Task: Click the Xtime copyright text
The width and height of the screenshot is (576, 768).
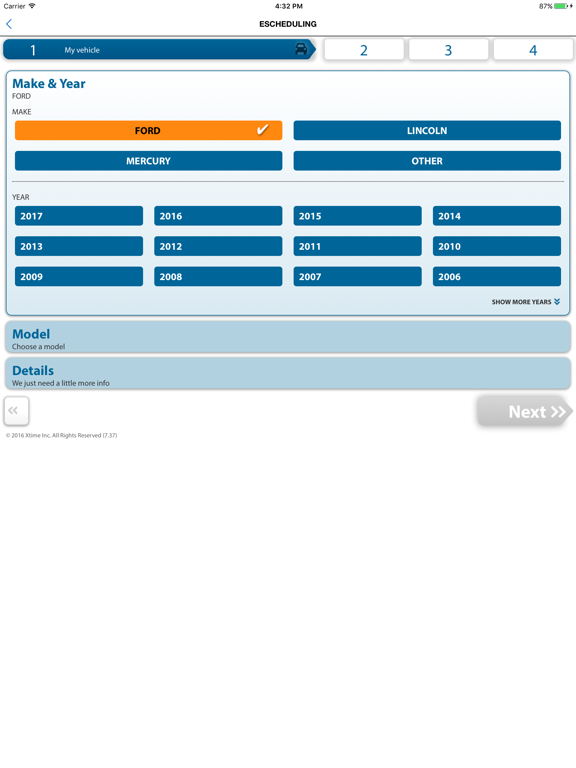Action: pos(61,435)
